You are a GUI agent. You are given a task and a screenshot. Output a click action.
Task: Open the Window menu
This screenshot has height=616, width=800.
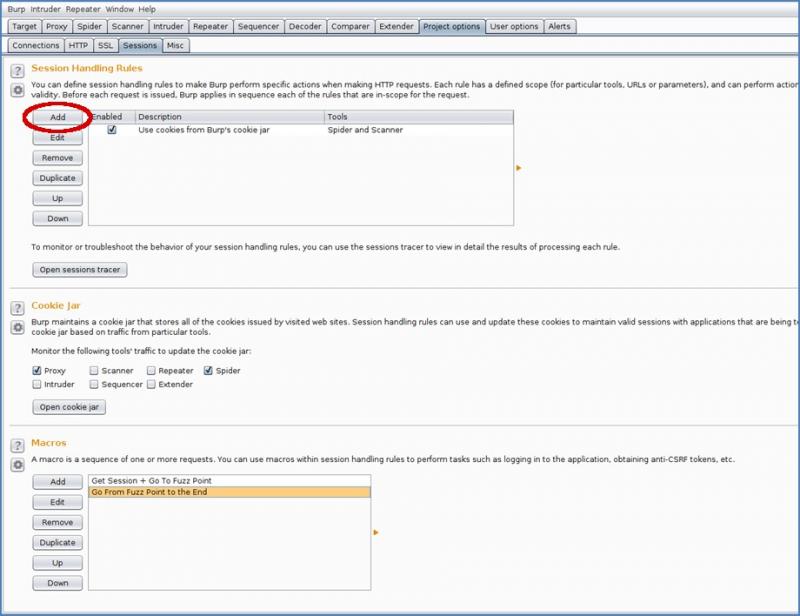pyautogui.click(x=119, y=9)
